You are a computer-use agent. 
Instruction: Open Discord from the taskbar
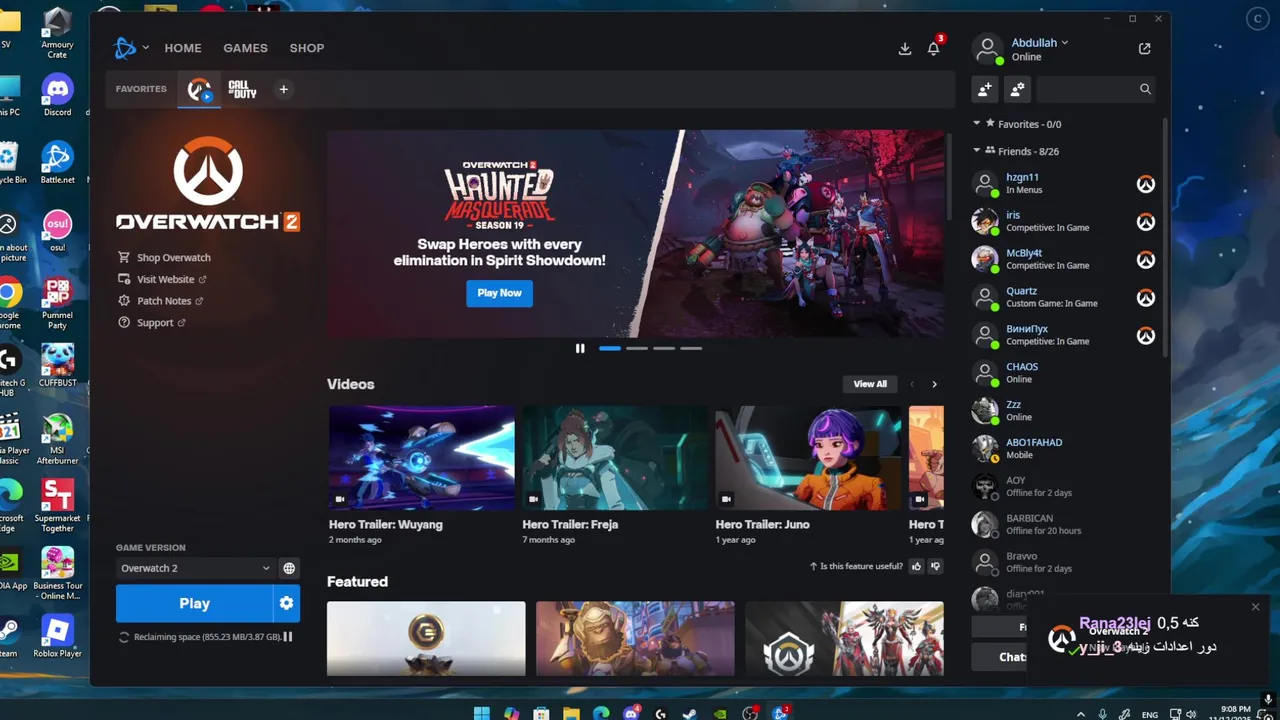[x=631, y=713]
